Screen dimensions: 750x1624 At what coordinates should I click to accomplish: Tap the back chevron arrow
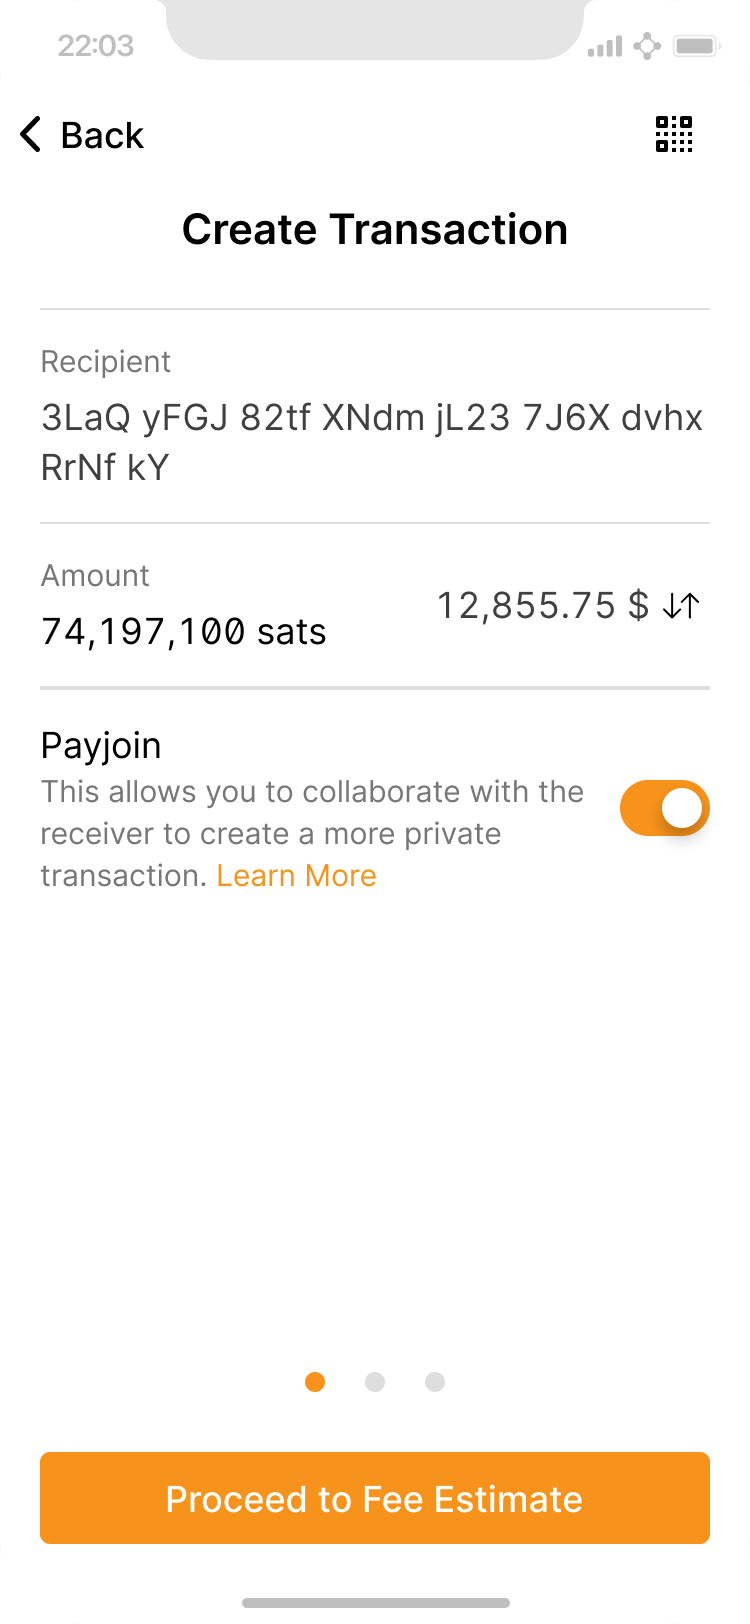tap(31, 134)
